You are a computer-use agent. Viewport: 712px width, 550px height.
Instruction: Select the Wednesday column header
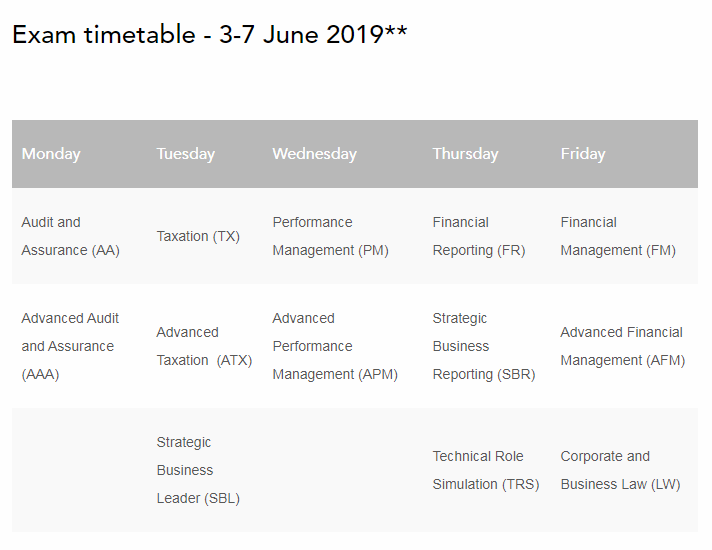(314, 154)
